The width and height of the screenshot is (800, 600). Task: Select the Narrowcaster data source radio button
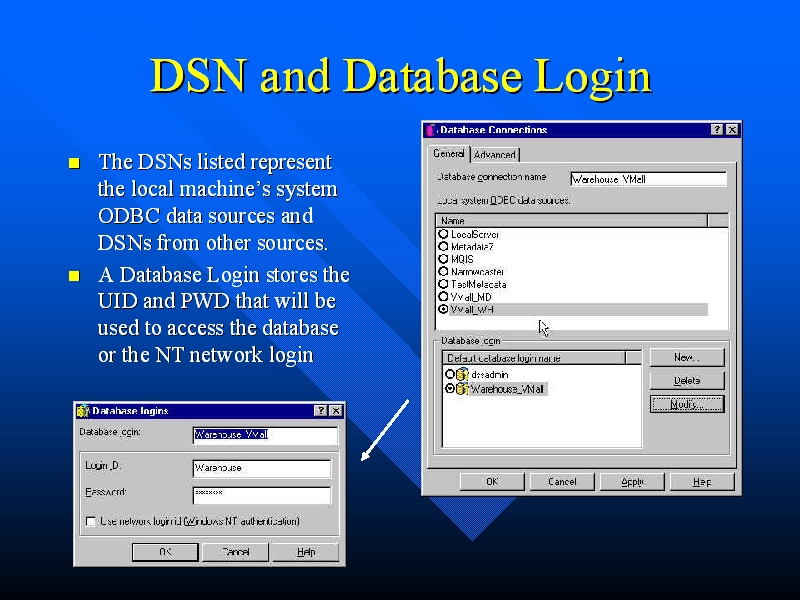[443, 272]
